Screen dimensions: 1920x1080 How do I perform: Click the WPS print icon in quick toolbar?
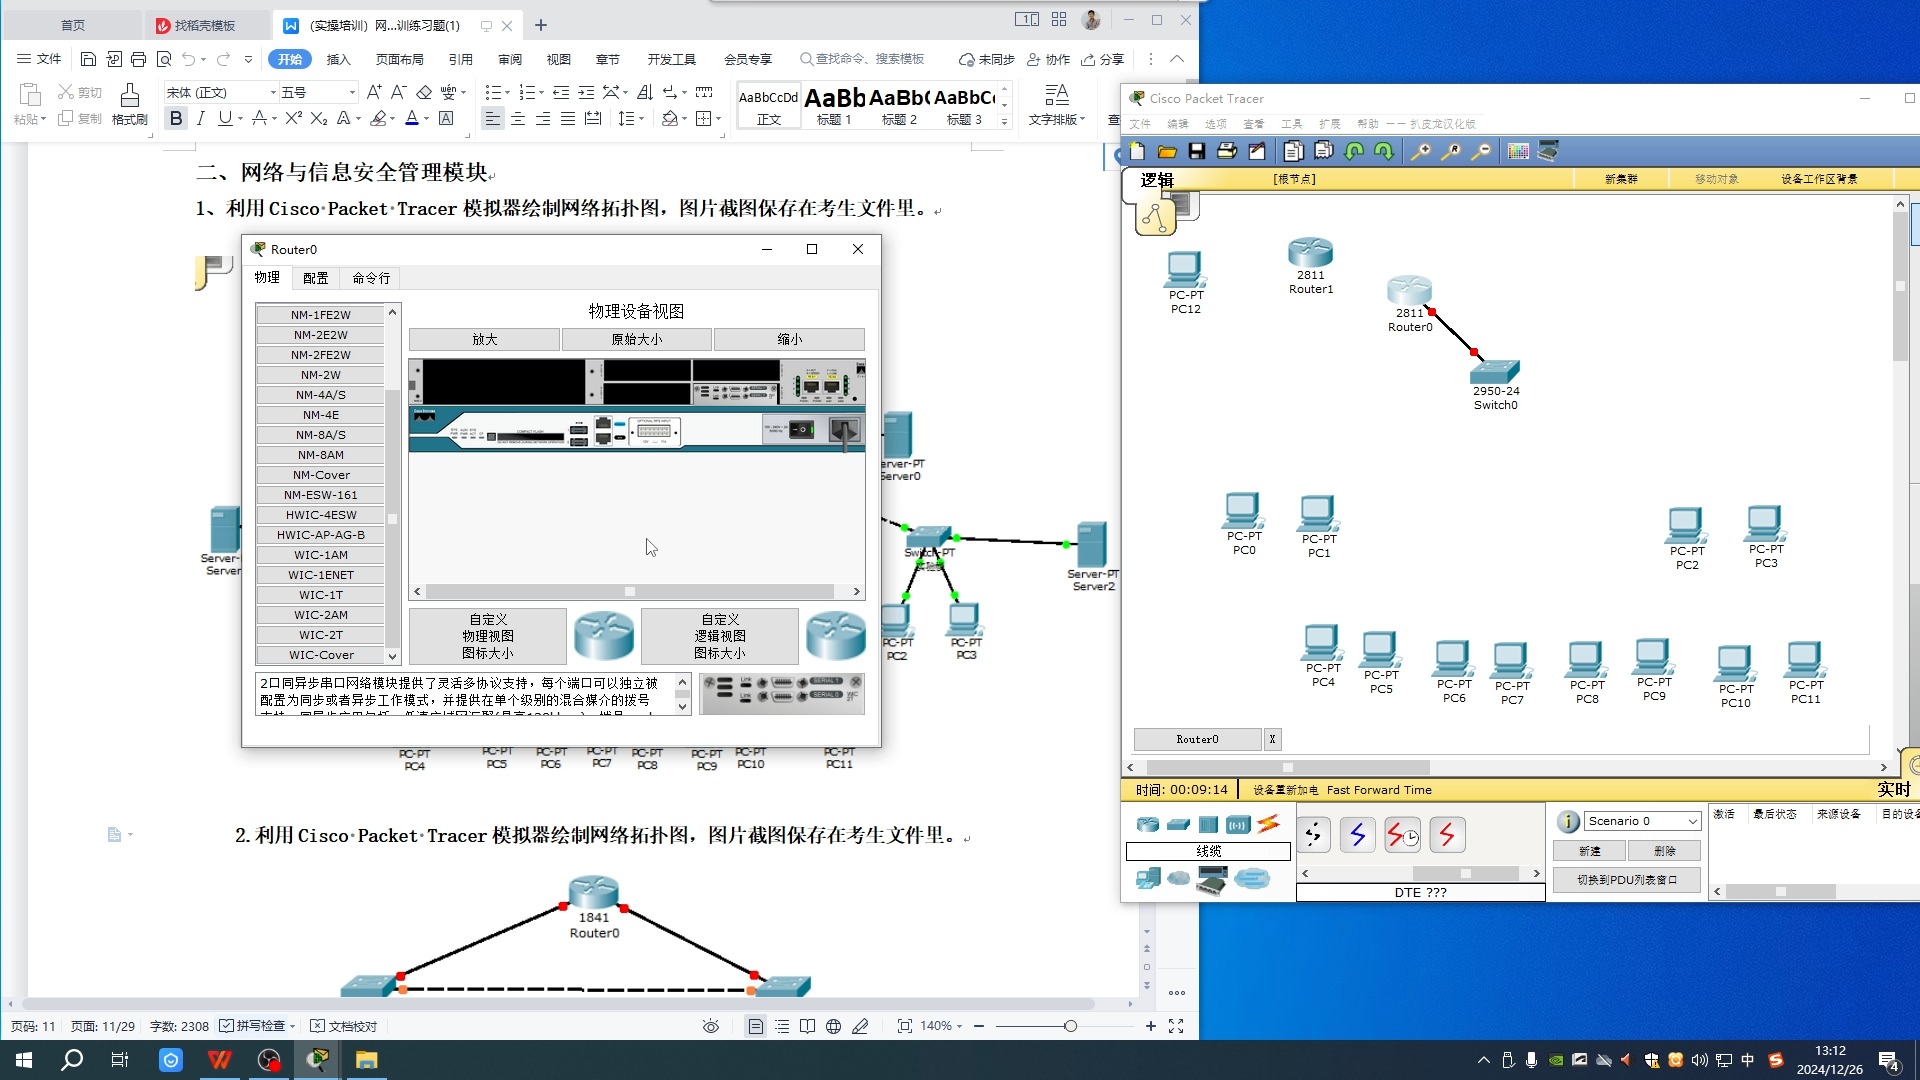[x=139, y=59]
